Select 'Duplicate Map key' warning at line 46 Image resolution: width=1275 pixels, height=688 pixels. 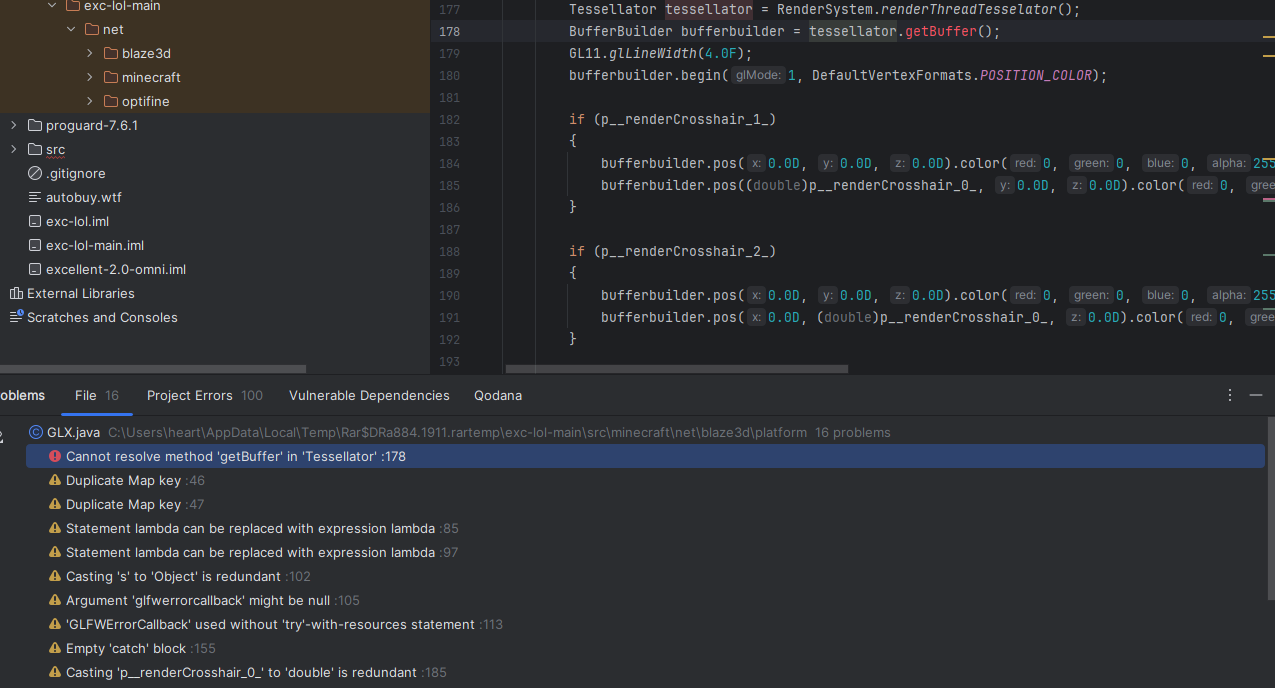point(646,480)
